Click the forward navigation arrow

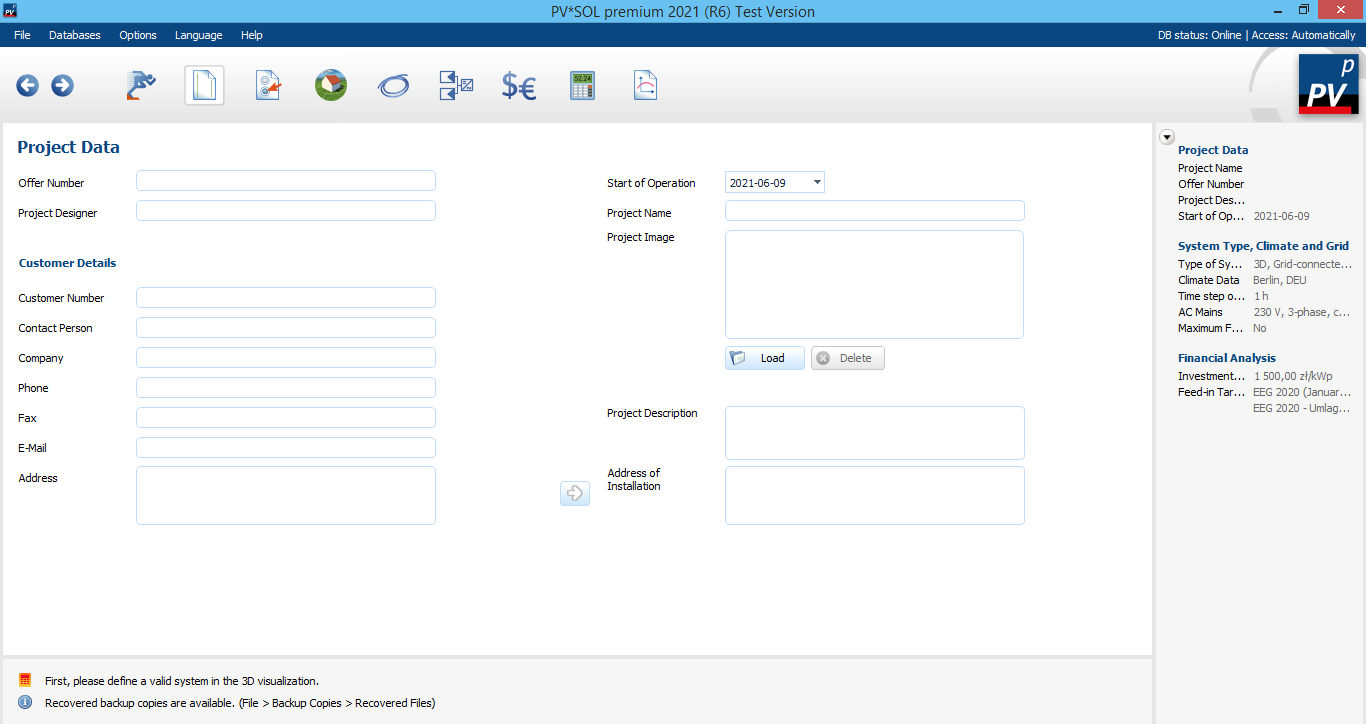(62, 86)
